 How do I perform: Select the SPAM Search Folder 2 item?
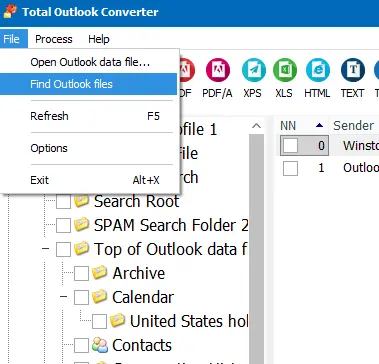(x=171, y=225)
